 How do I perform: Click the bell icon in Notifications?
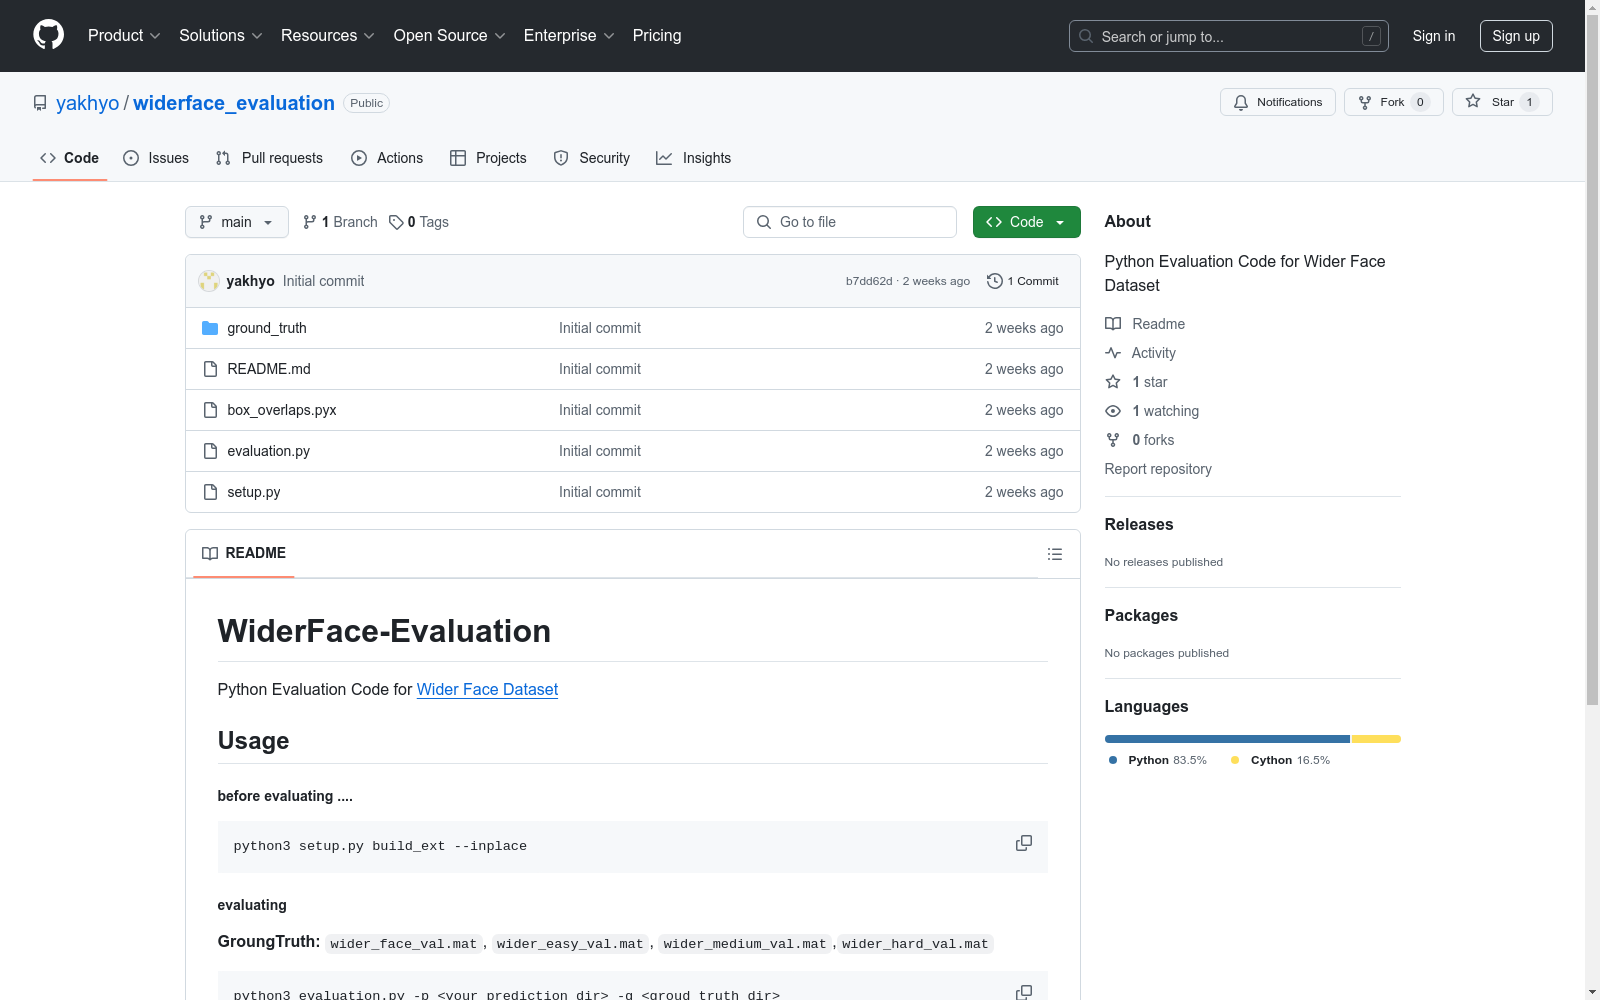(x=1241, y=102)
